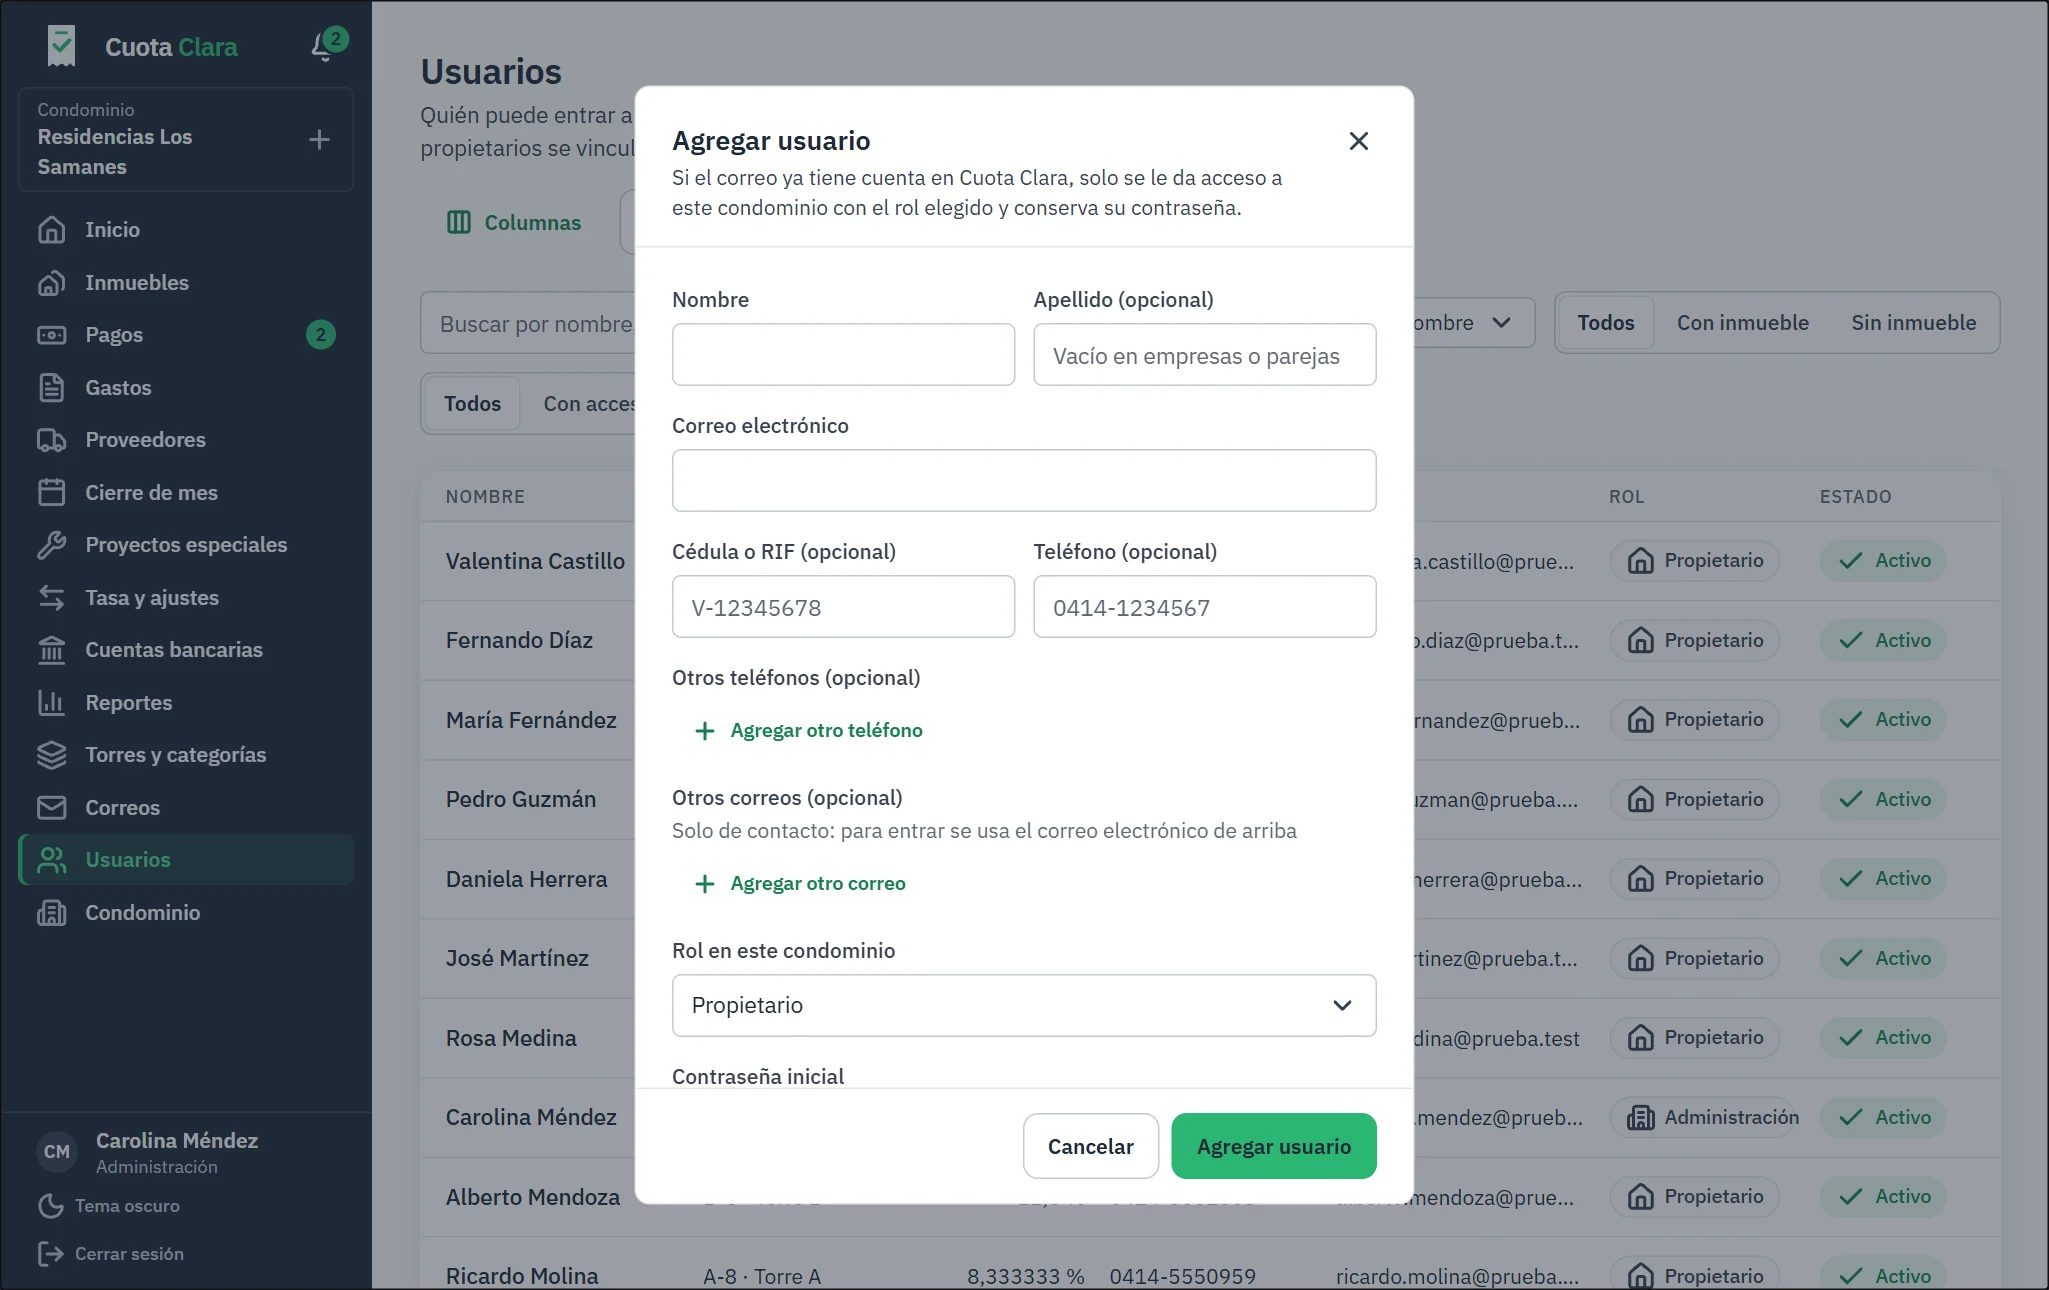The height and width of the screenshot is (1290, 2049).
Task: Open the notifications bell icon
Action: coord(322,47)
